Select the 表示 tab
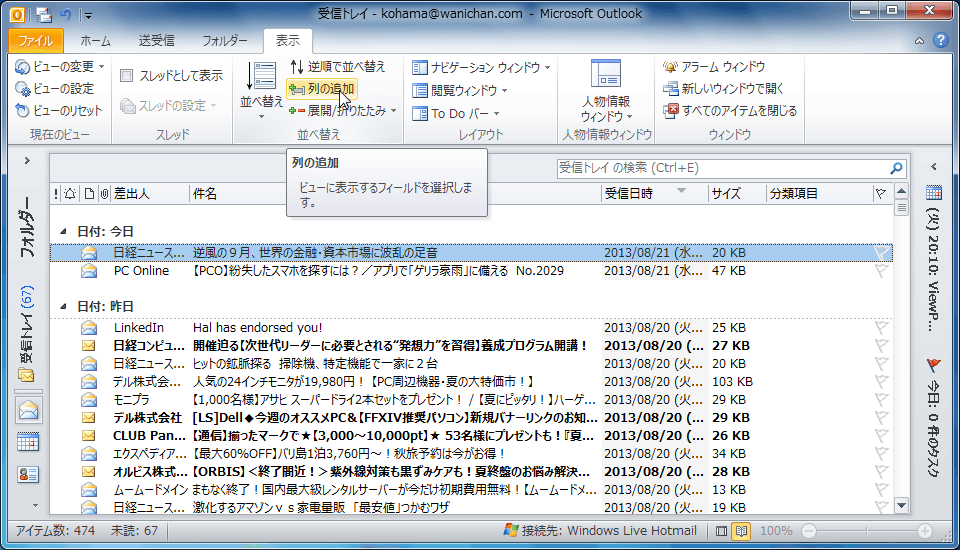This screenshot has width=960, height=550. pyautogui.click(x=288, y=40)
